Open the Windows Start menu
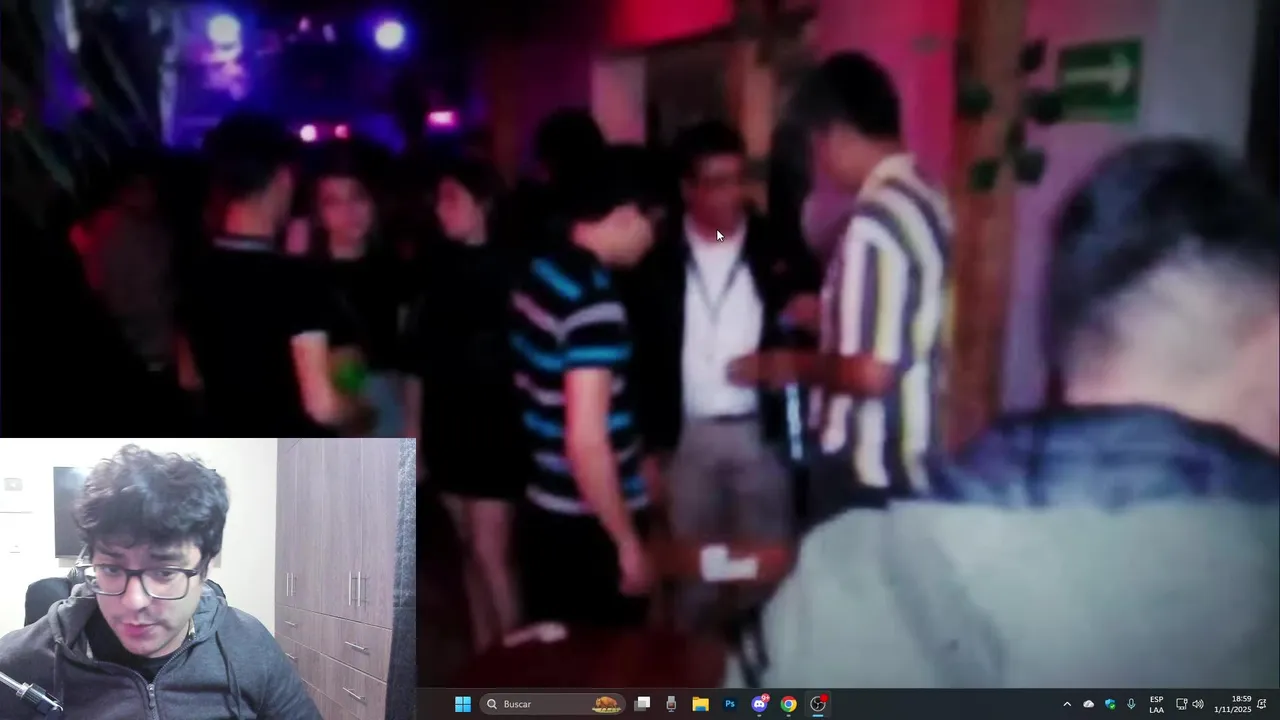The width and height of the screenshot is (1280, 720). (x=463, y=704)
